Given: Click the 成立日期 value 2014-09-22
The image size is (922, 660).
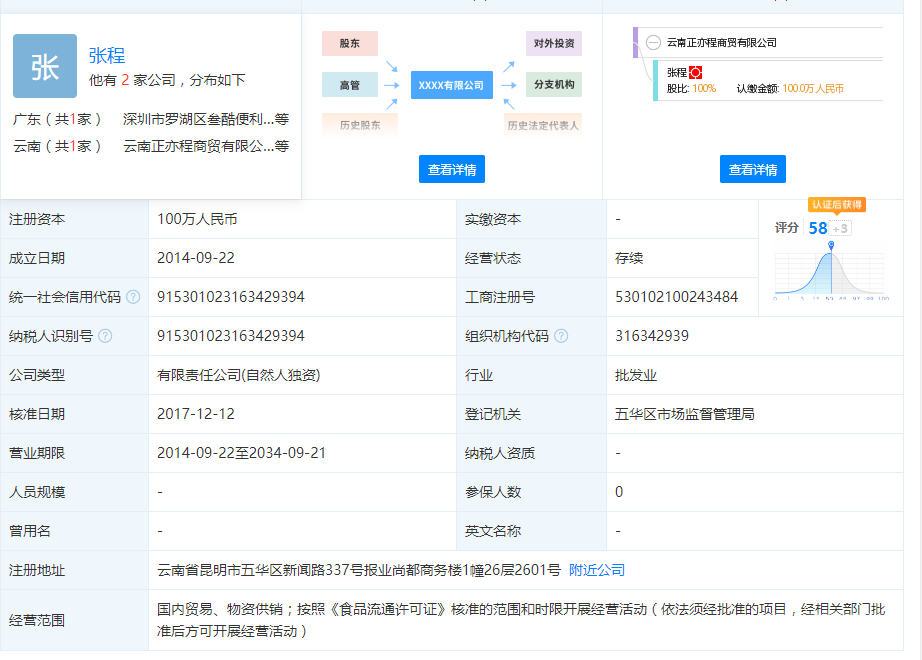Looking at the screenshot, I should 196,258.
